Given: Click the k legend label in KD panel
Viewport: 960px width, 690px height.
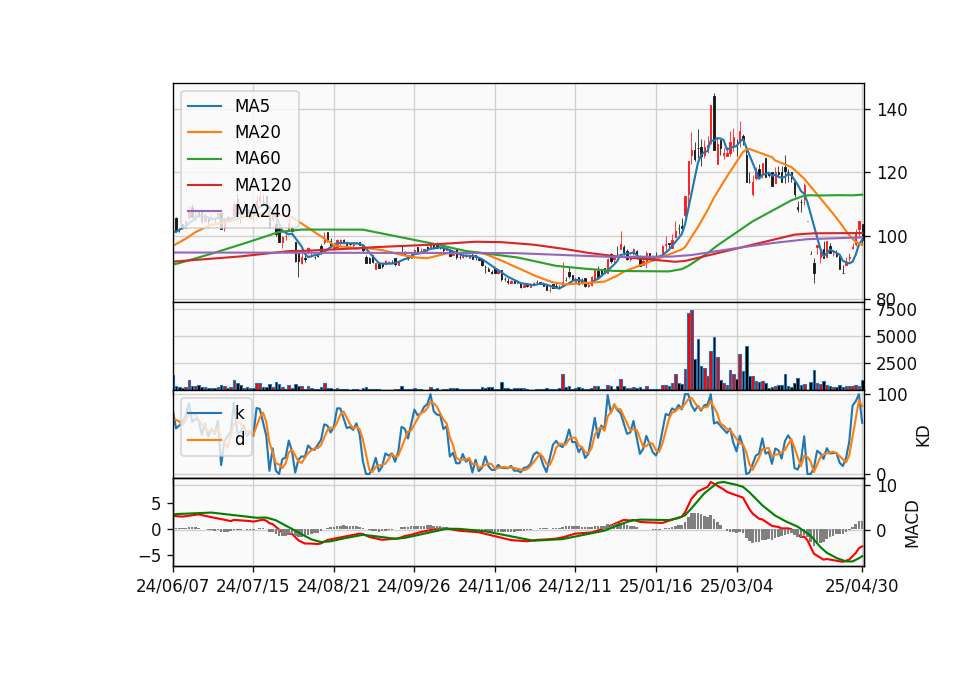Looking at the screenshot, I should tap(240, 413).
